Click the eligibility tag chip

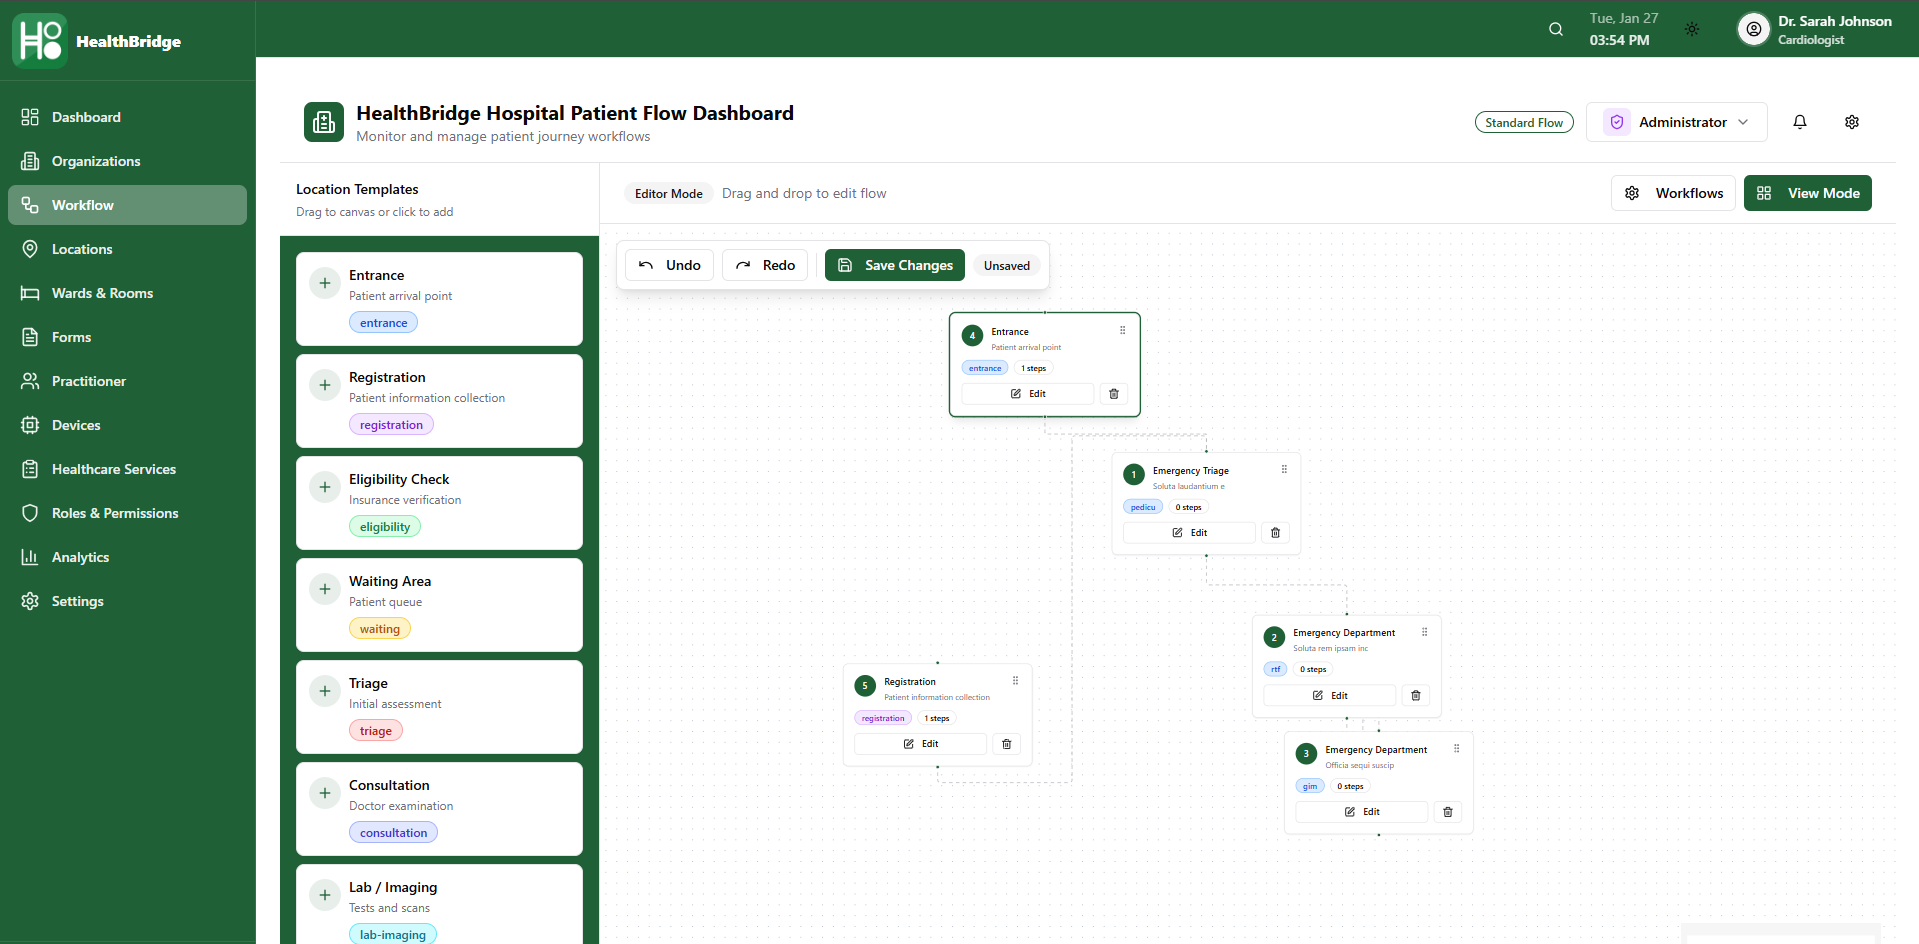tap(385, 526)
